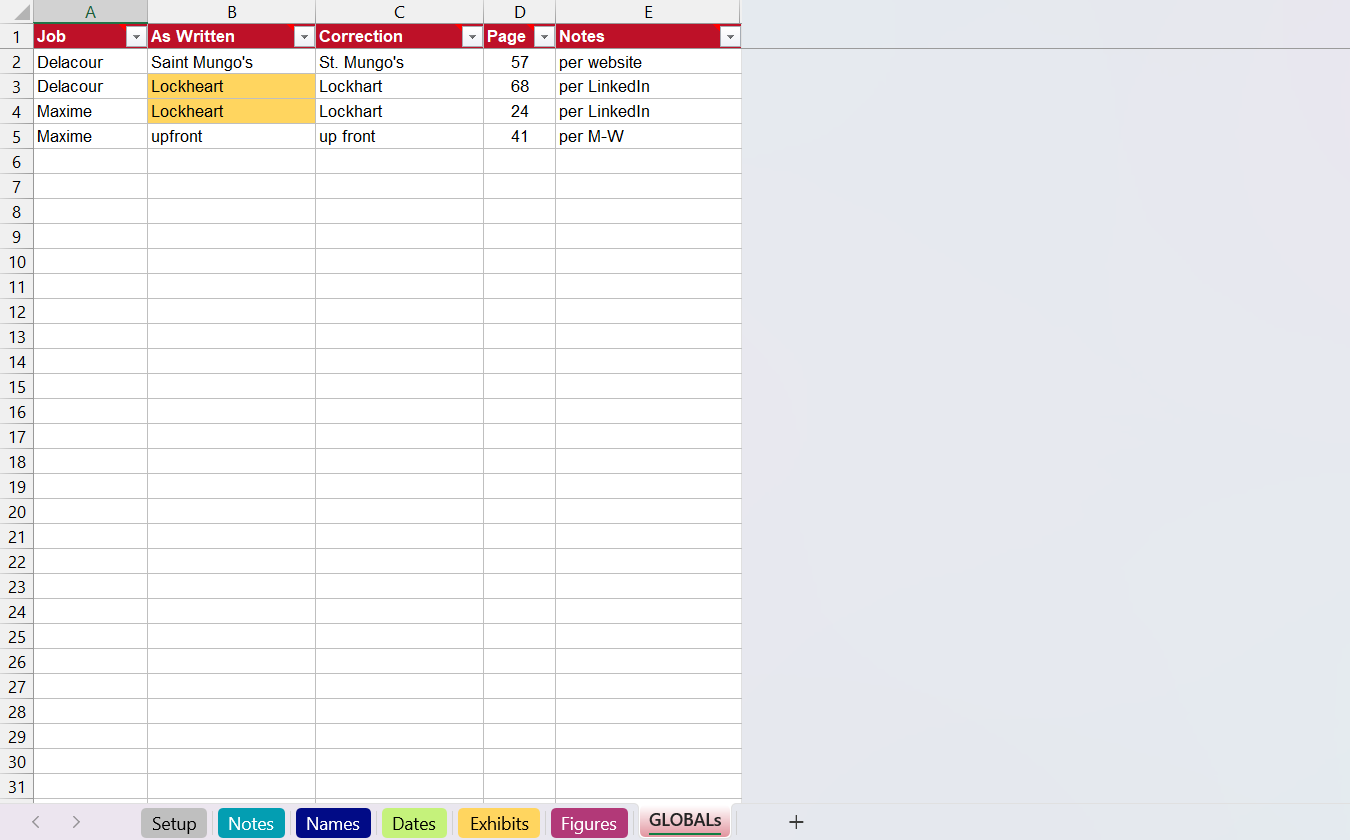1350x840 pixels.
Task: Click the cell 'up front'
Action: pos(399,137)
